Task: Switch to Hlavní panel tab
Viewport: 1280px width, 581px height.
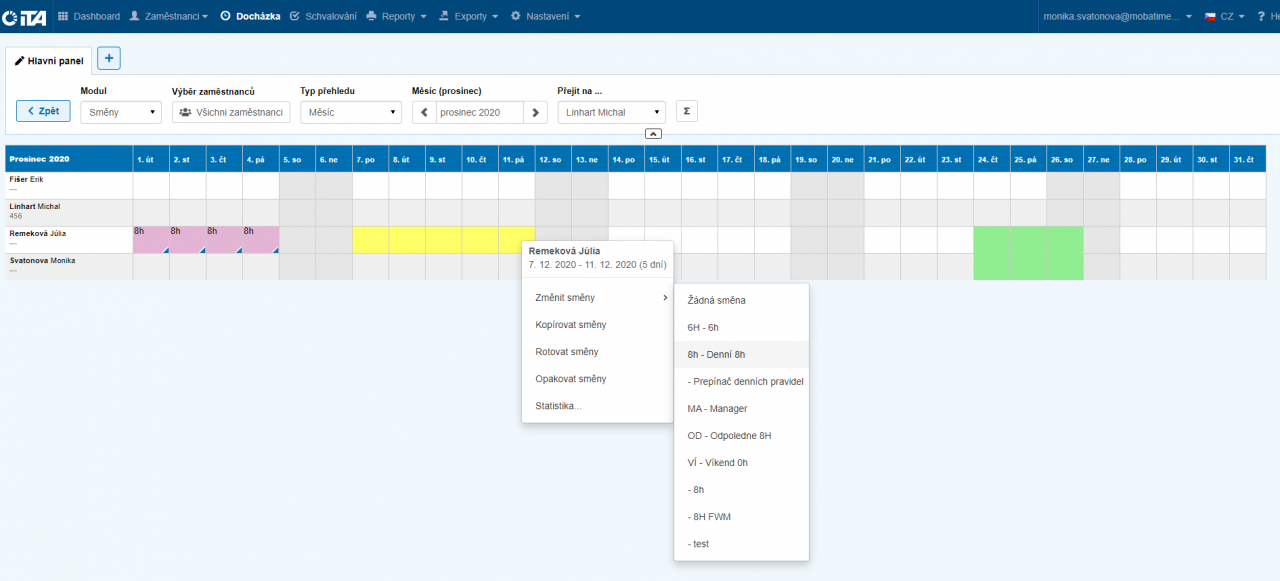Action: (49, 60)
